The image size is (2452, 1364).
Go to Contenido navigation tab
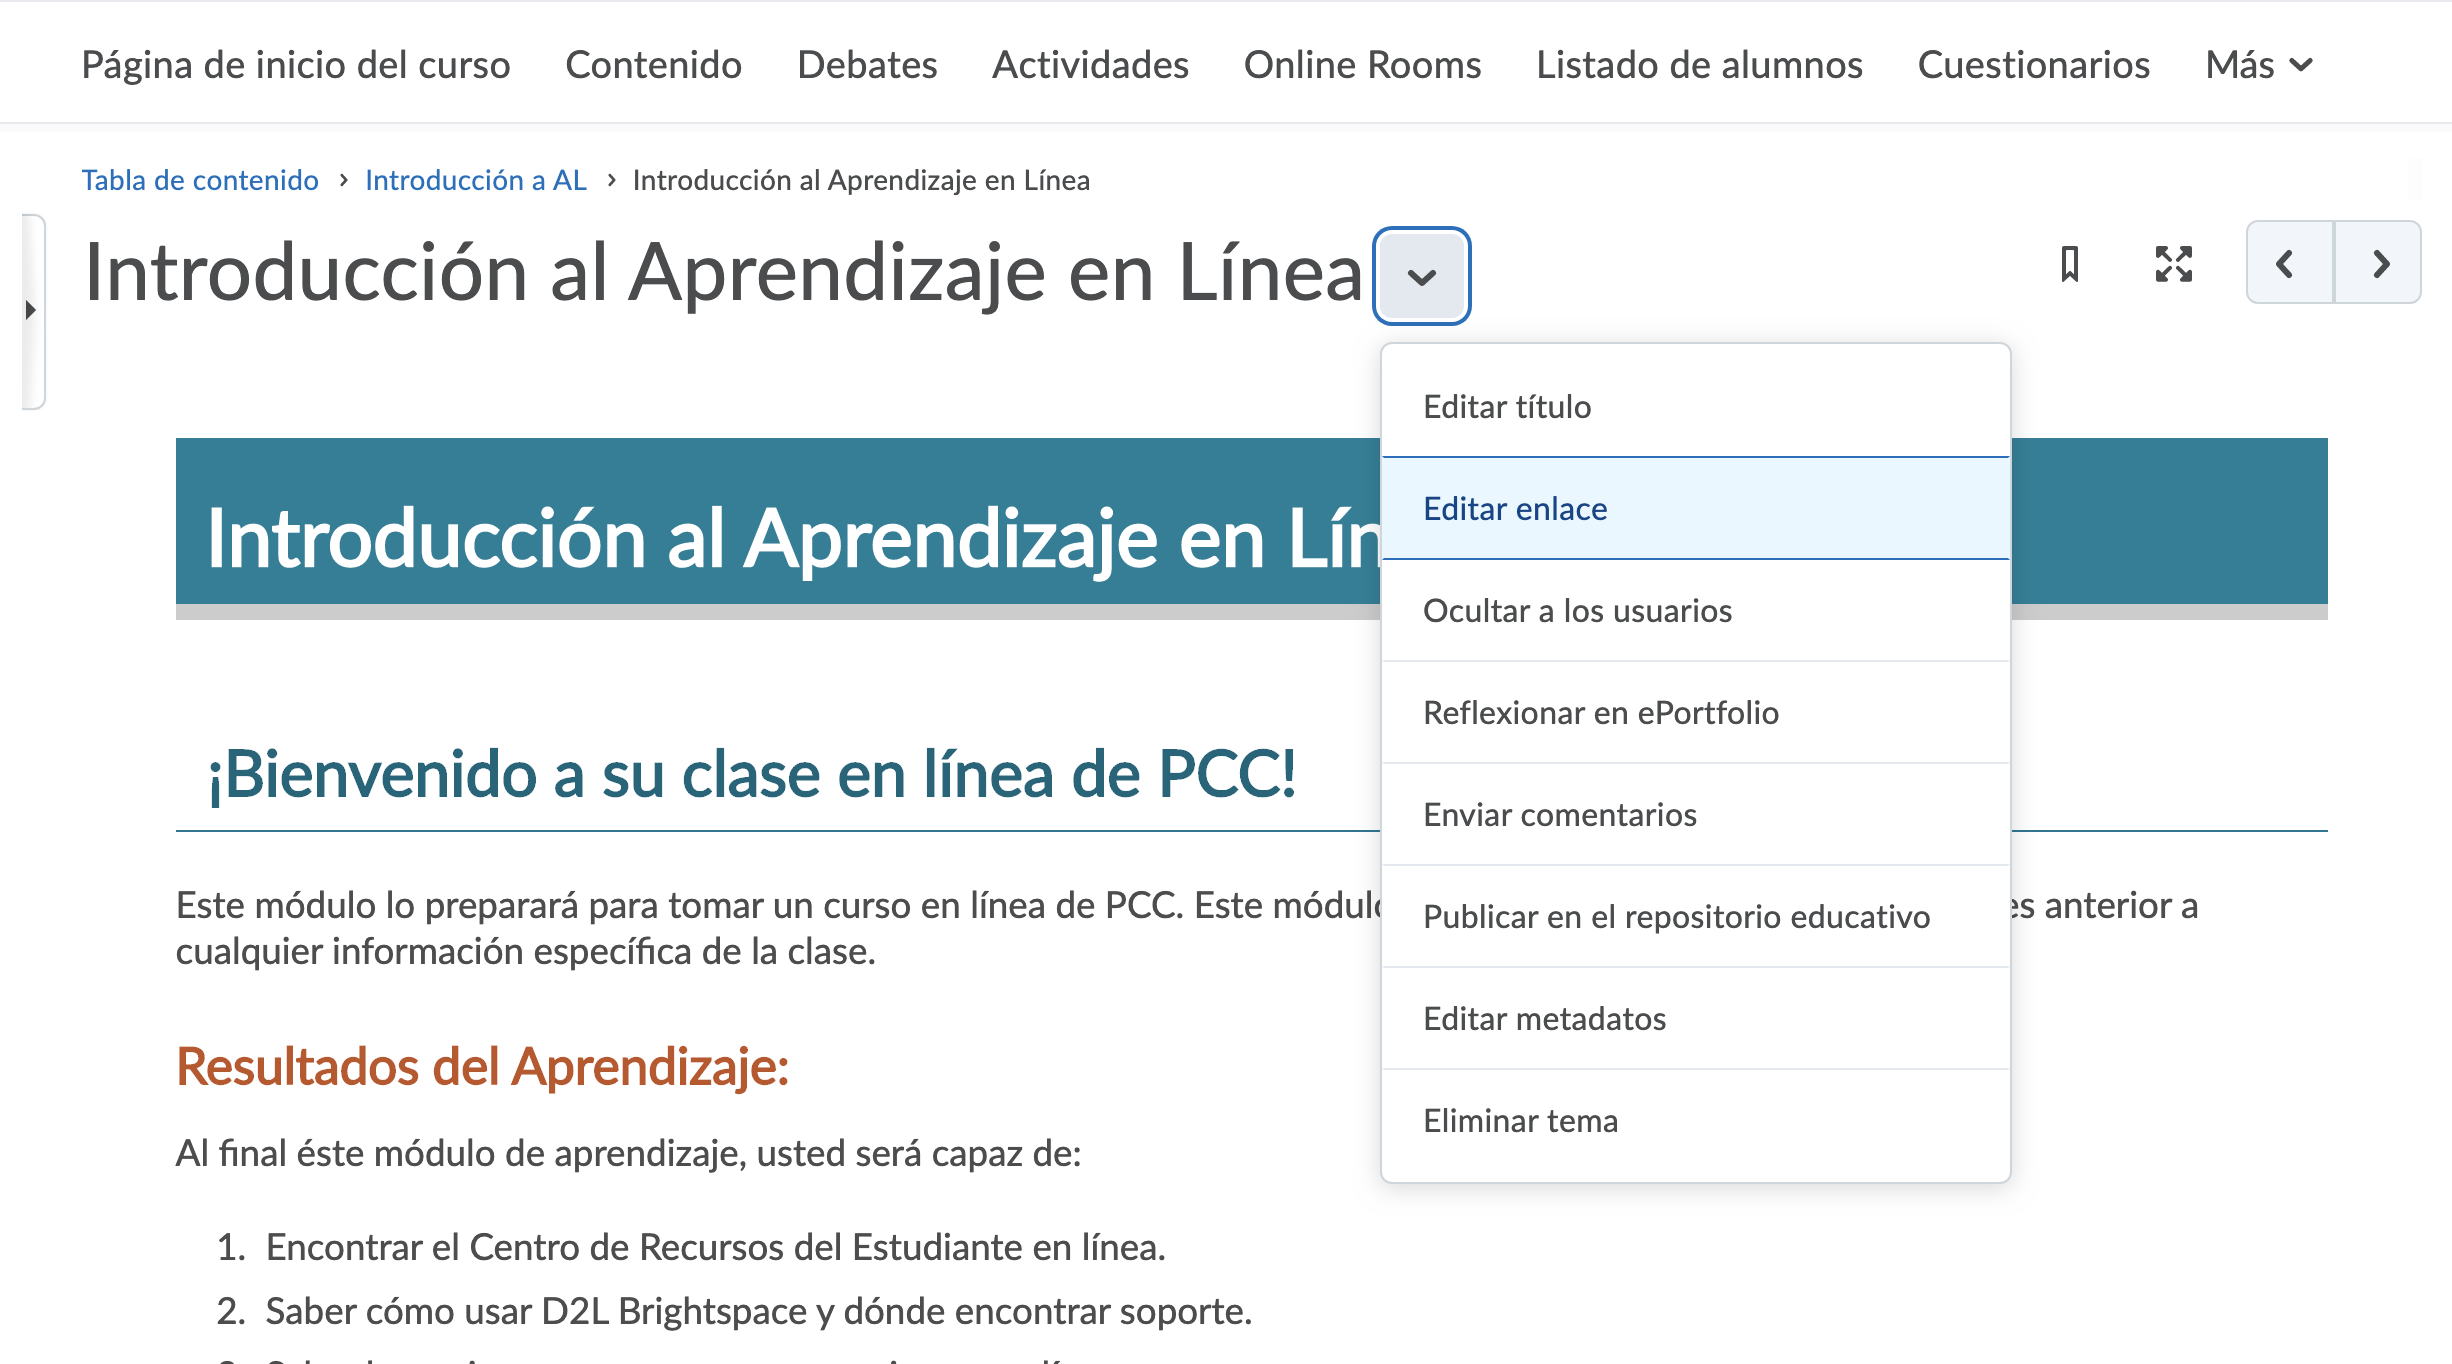653,65
